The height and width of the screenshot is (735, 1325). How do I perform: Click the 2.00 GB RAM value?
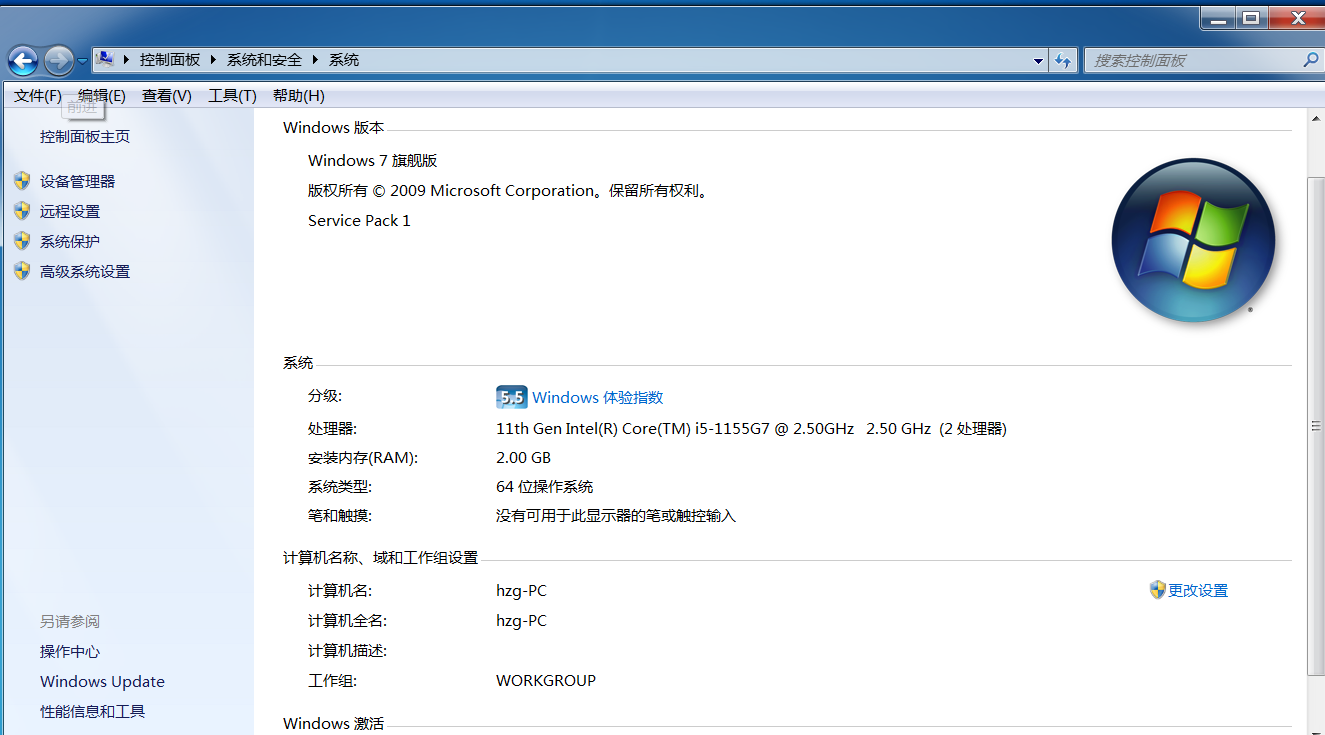tap(523, 458)
